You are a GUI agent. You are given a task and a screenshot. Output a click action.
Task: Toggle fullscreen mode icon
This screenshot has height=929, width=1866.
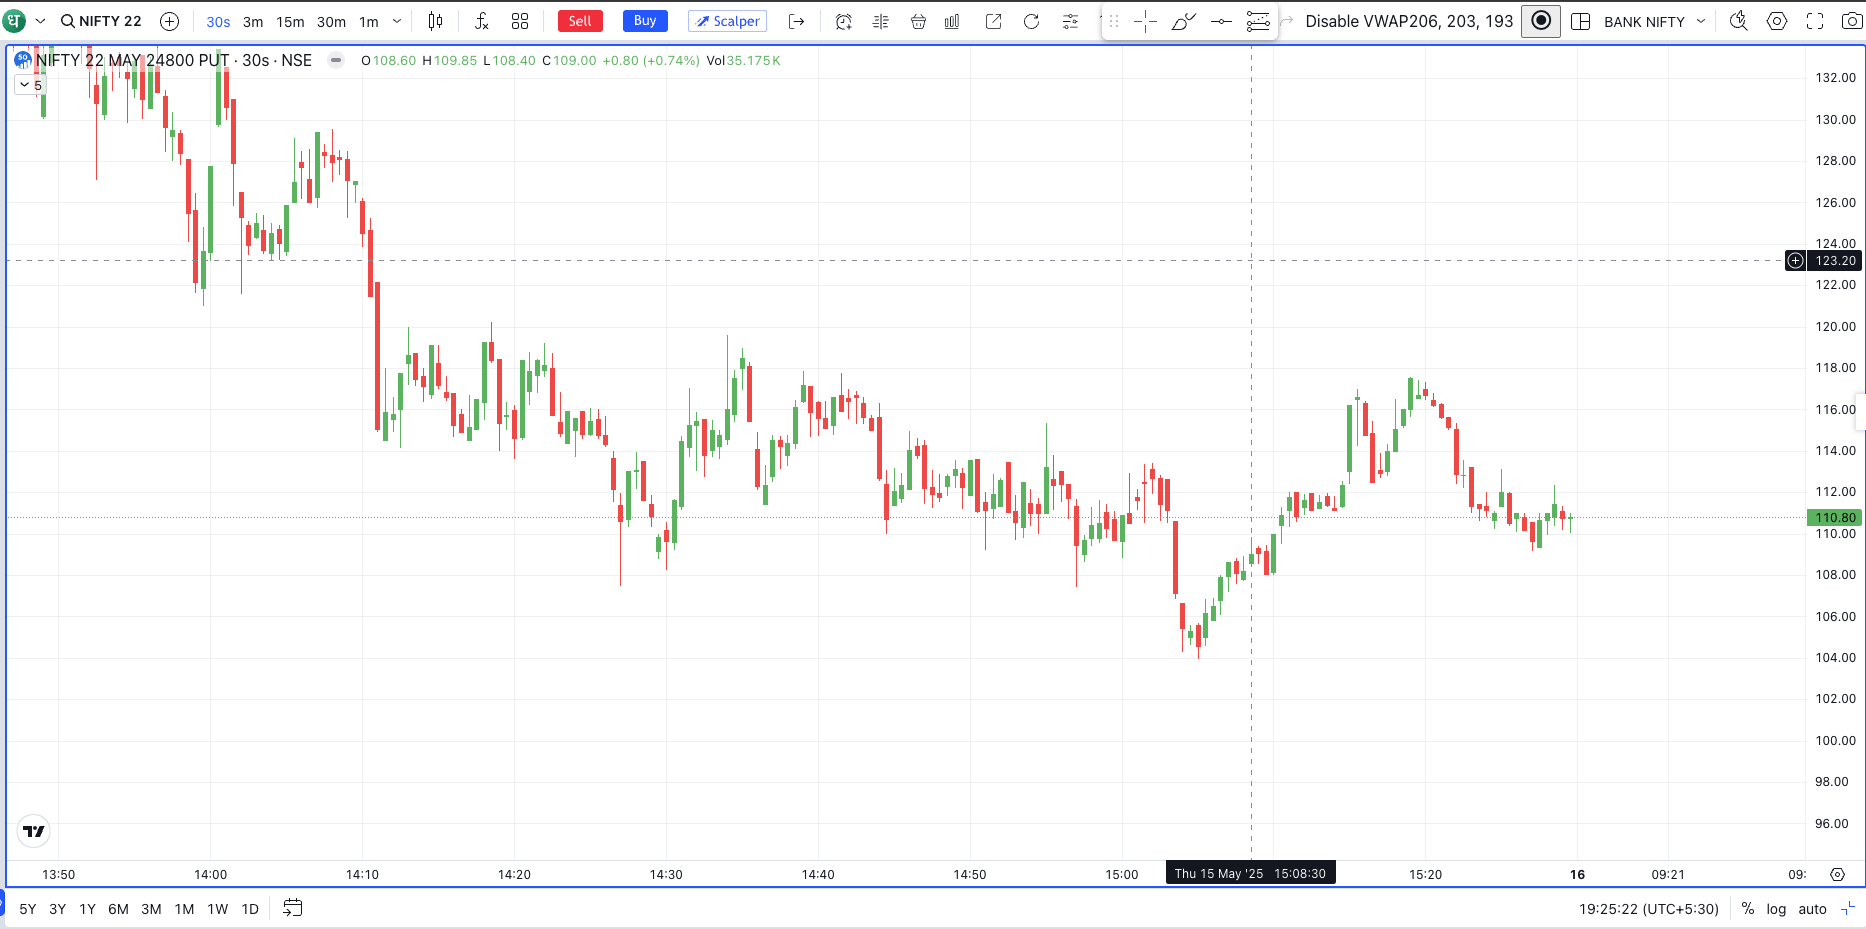pyautogui.click(x=1815, y=21)
